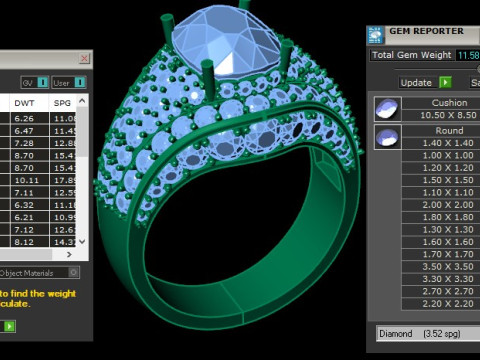Viewport: 480px width, 360px height.
Task: Select the 6.32 DWT cell
Action: pos(30,205)
